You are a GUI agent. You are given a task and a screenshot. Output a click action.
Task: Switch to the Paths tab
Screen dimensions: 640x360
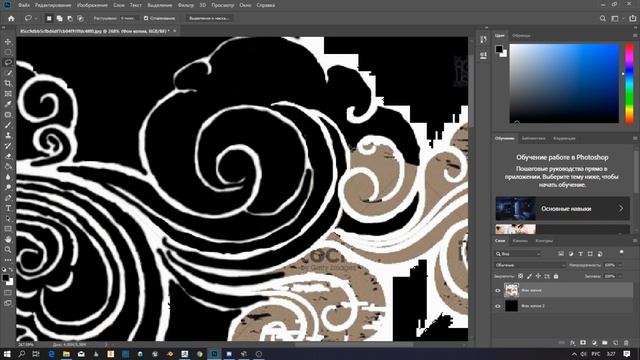544,241
